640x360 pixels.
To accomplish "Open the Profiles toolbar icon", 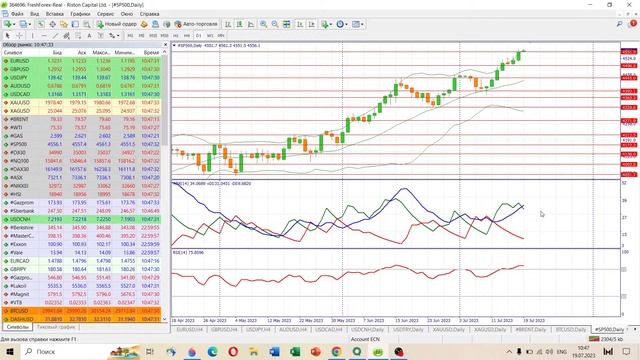I will point(23,24).
